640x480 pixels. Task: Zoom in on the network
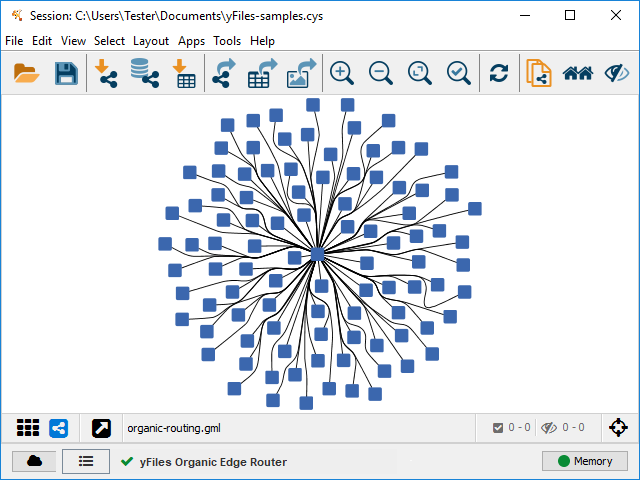tap(342, 73)
